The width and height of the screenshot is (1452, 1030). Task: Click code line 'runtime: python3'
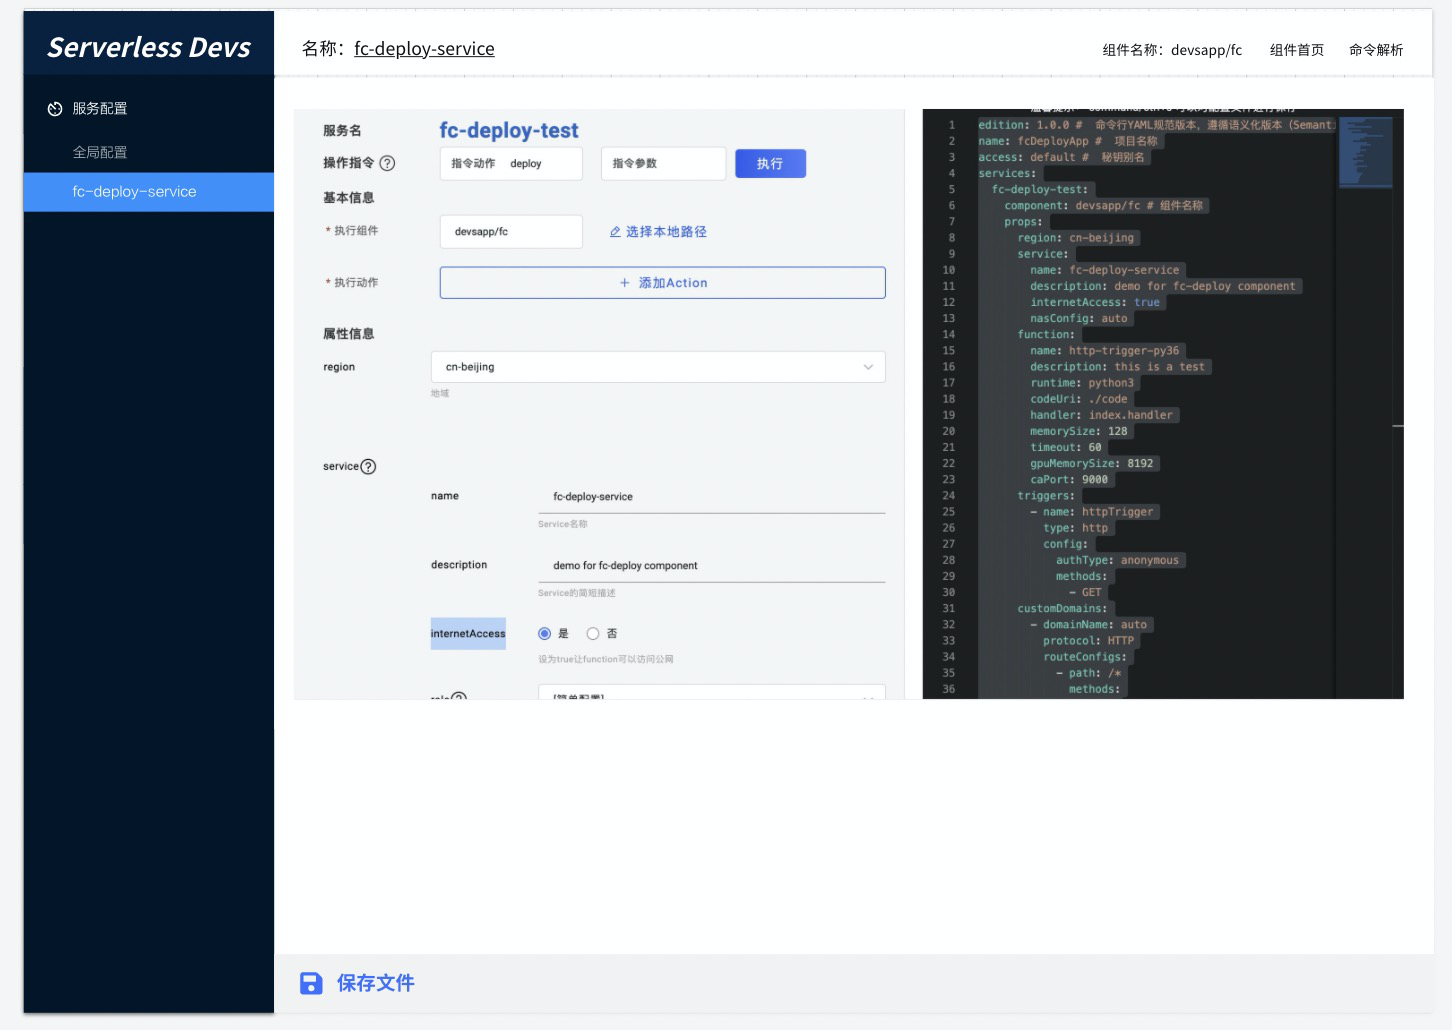pos(1082,383)
